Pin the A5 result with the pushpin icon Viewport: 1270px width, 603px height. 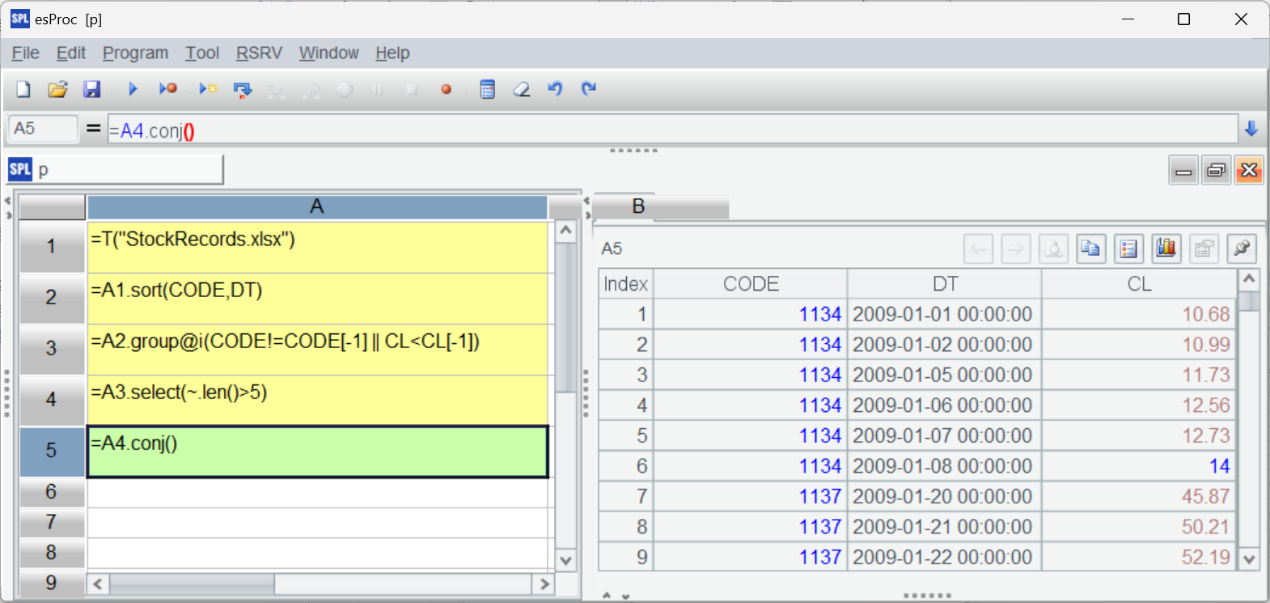tap(1243, 249)
